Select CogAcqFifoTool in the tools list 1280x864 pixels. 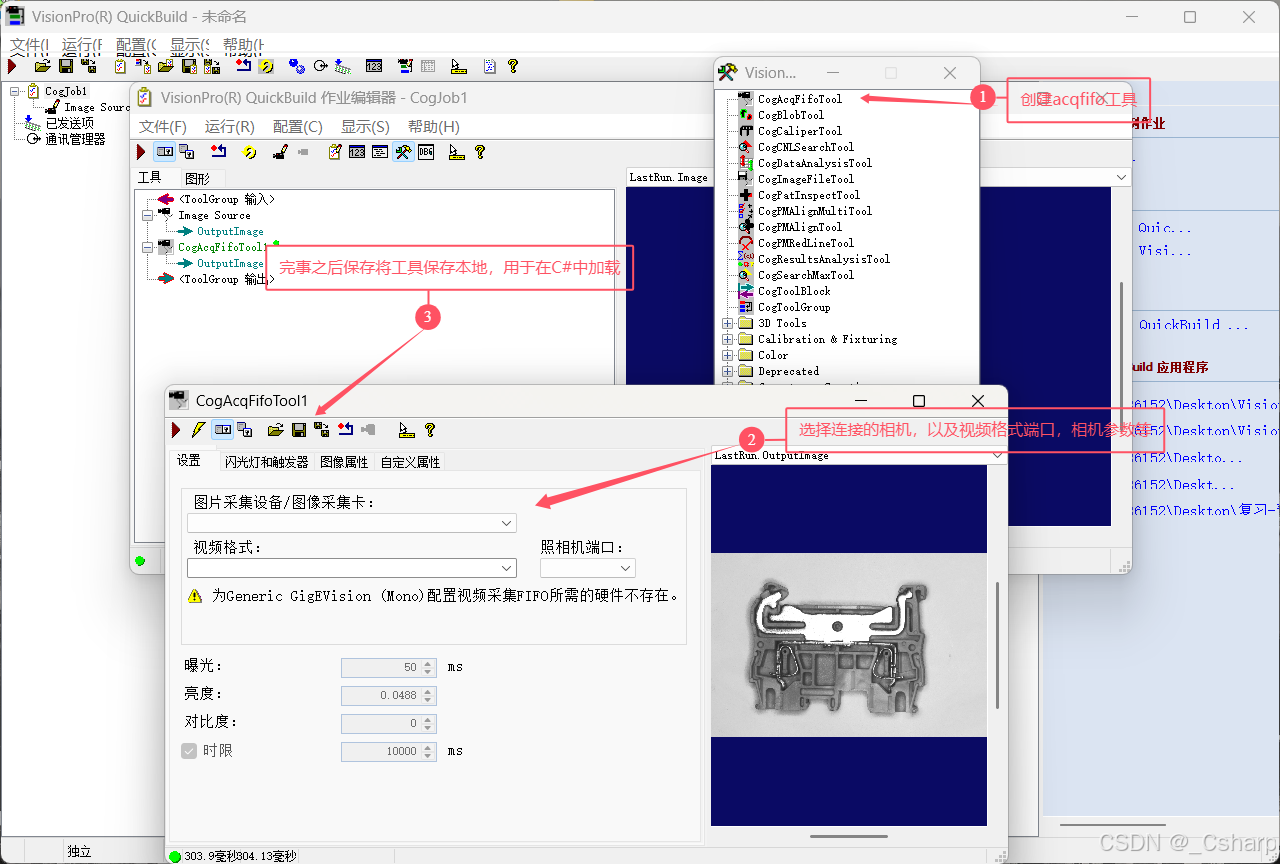[x=800, y=99]
